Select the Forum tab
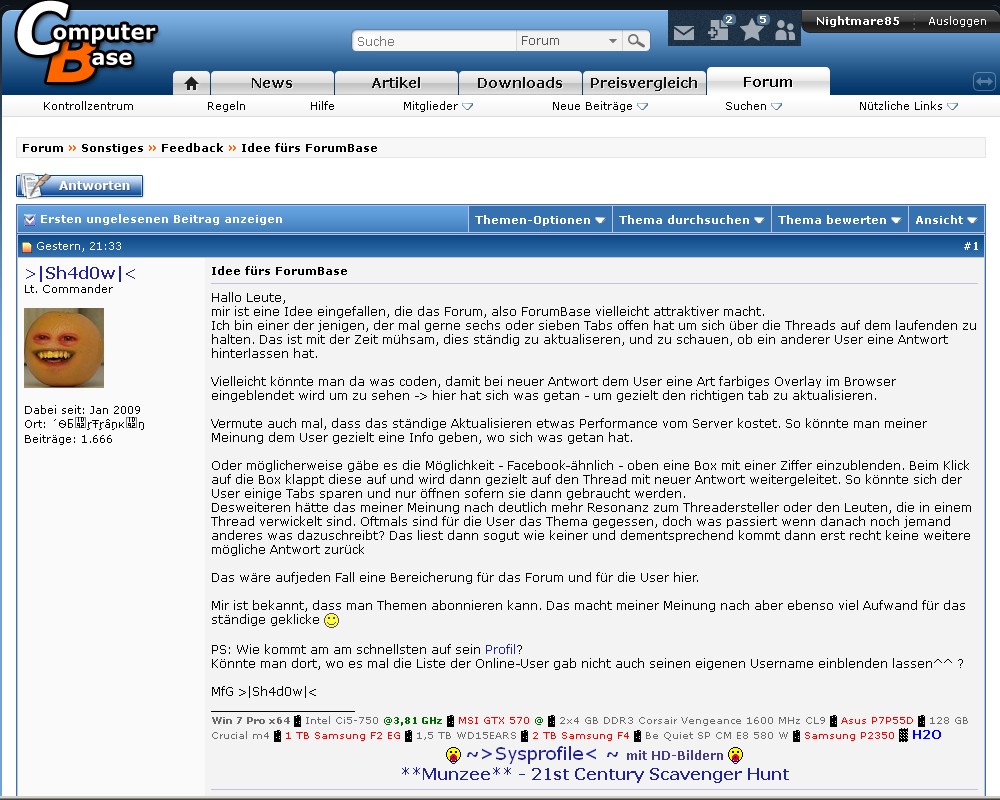Image resolution: width=1000 pixels, height=800 pixels. pos(768,82)
